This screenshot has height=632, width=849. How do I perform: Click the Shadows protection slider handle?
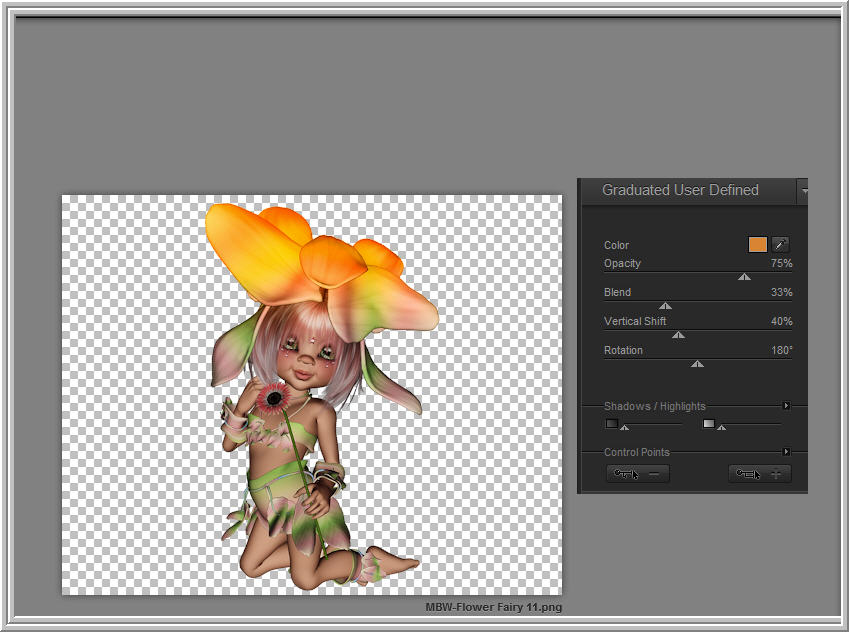624,427
